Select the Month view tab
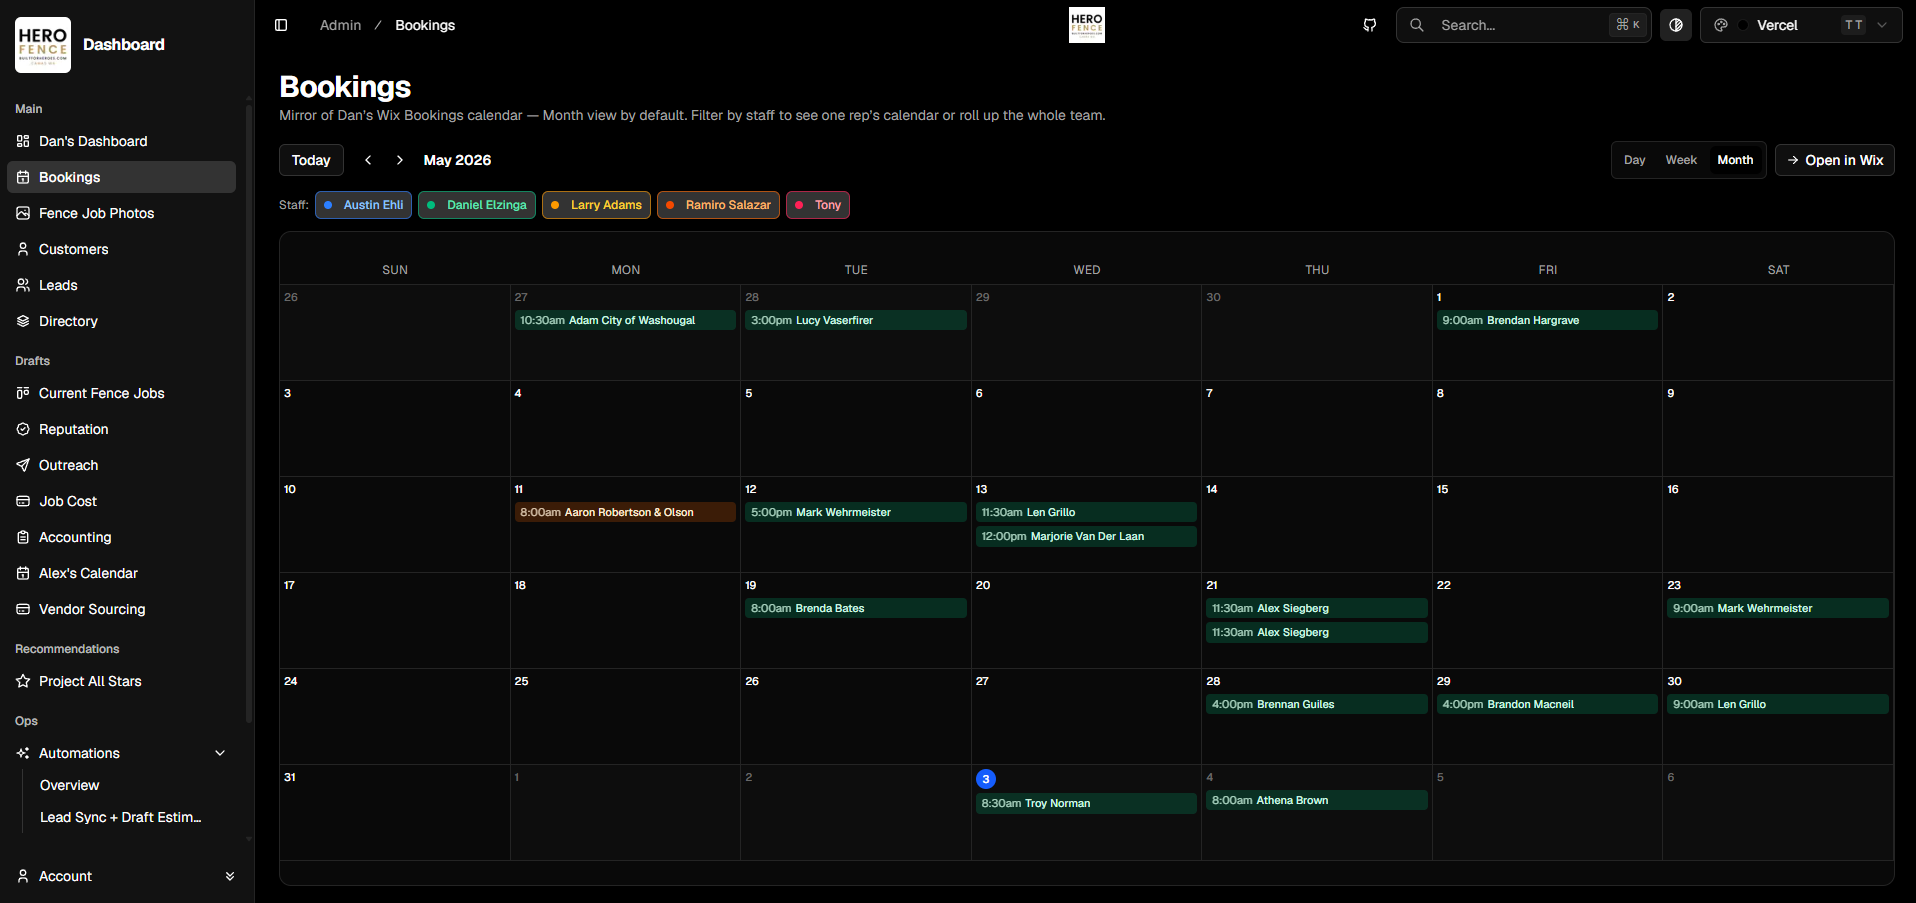Viewport: 1916px width, 903px height. [x=1735, y=160]
